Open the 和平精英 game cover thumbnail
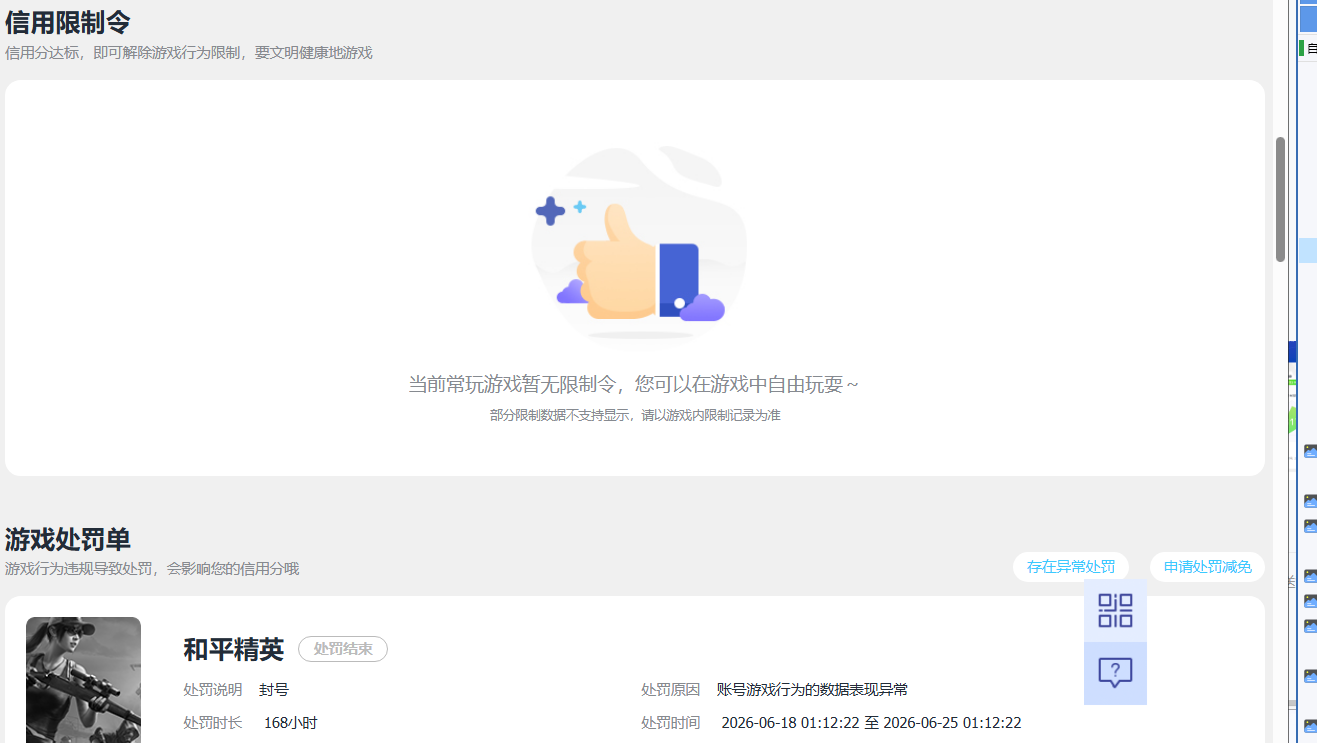This screenshot has width=1317, height=743. [x=83, y=680]
